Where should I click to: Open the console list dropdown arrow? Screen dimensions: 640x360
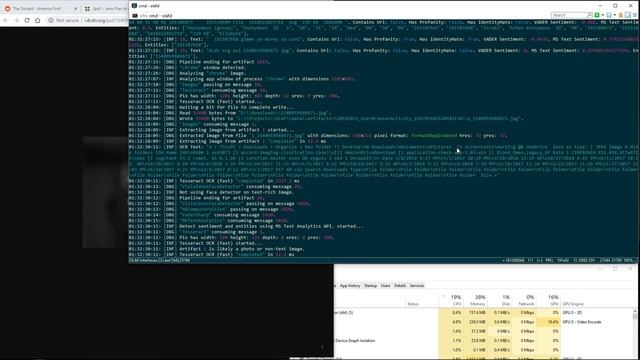(x=615, y=15)
